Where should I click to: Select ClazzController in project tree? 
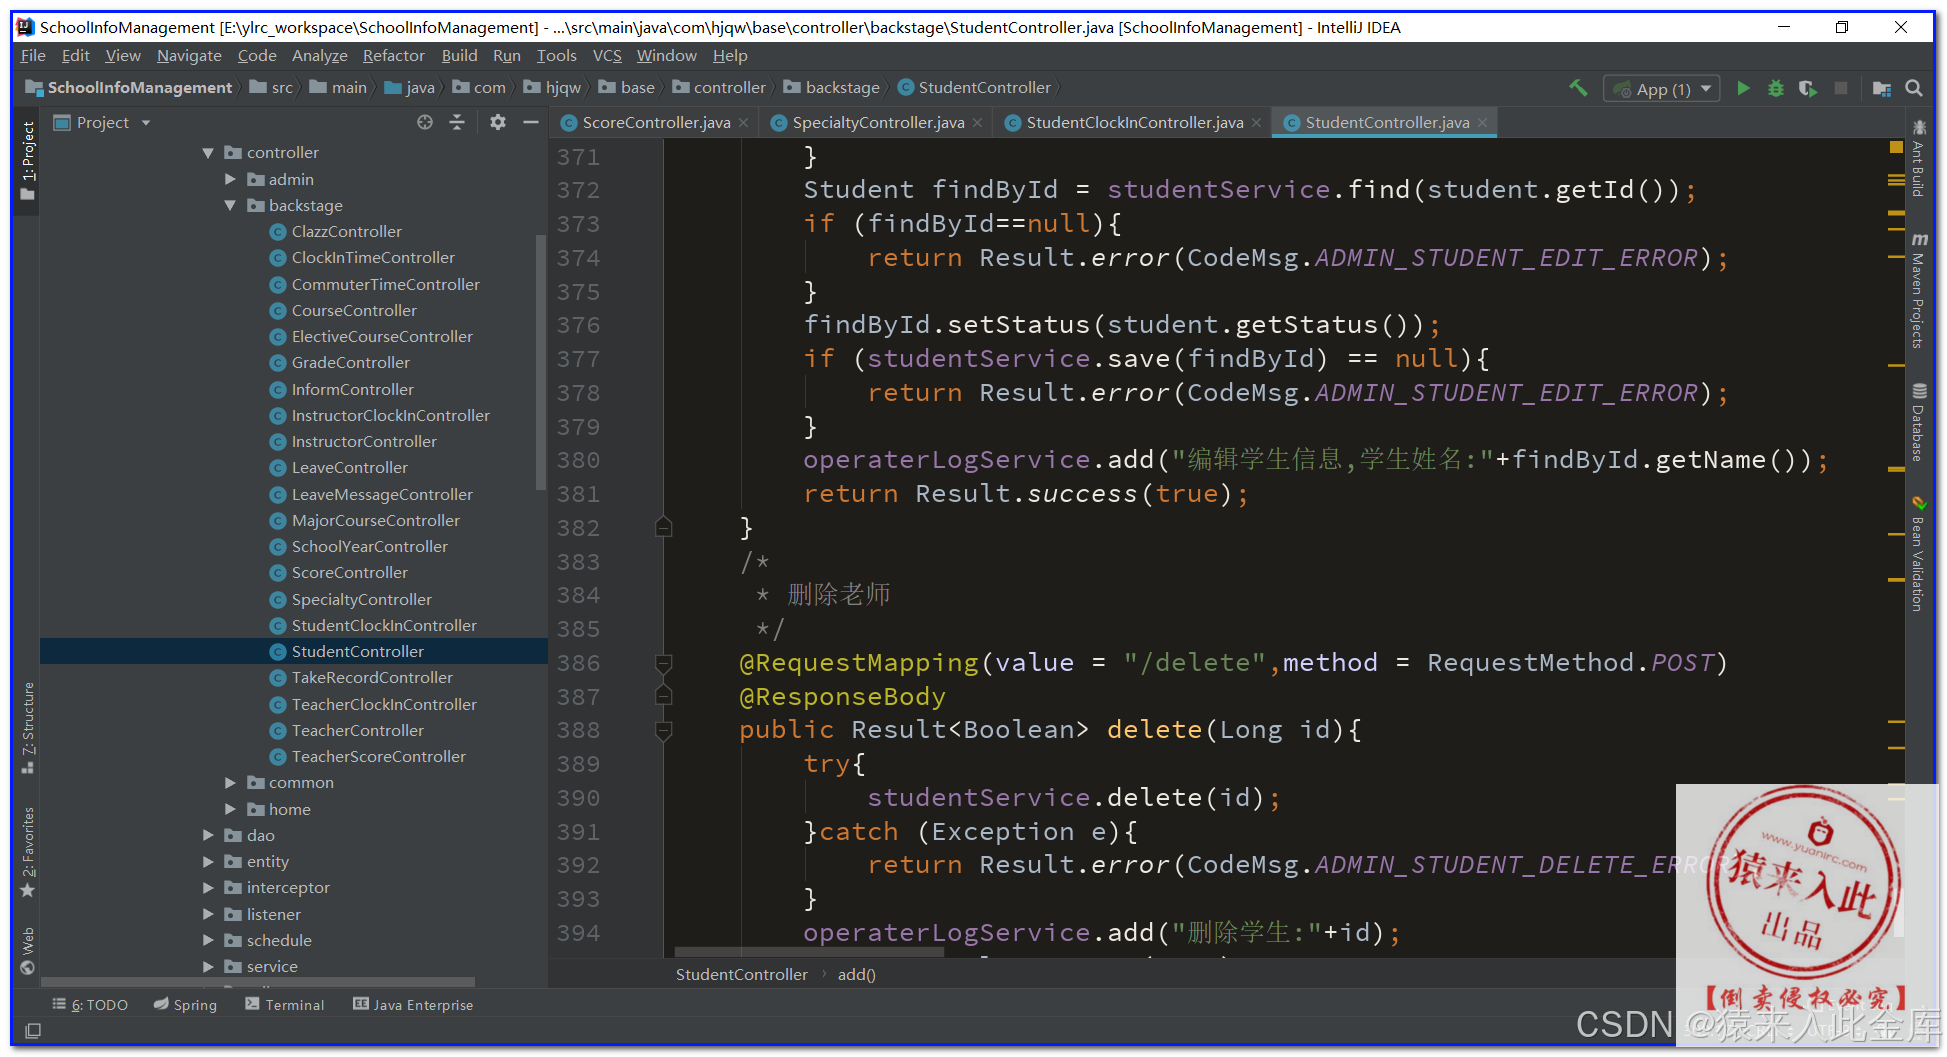click(x=347, y=231)
